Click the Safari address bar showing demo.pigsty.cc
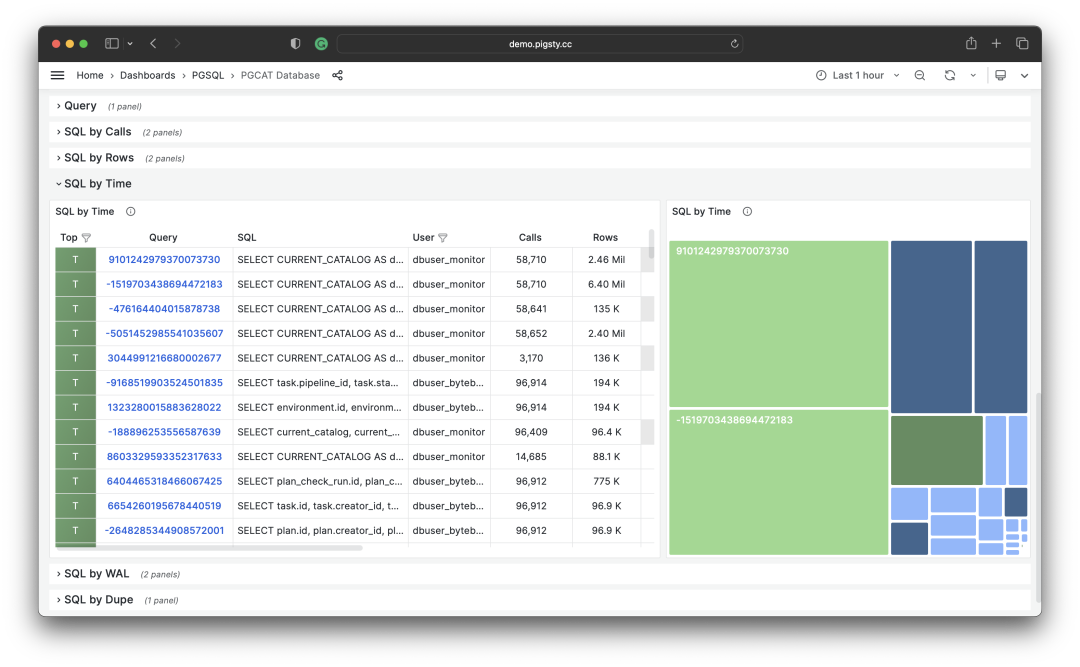This screenshot has width=1080, height=667. pos(540,44)
